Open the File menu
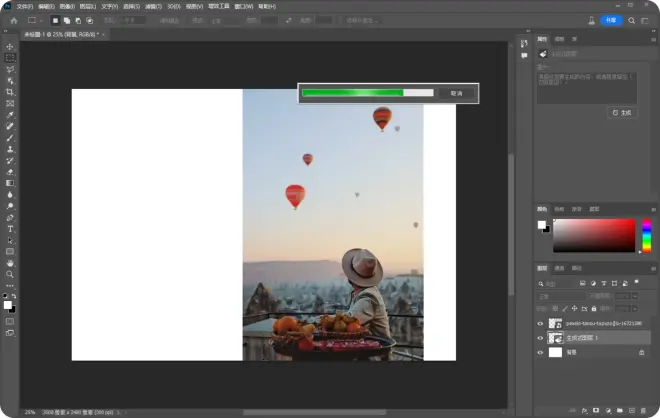Image resolution: width=660 pixels, height=418 pixels. pyautogui.click(x=24, y=6)
